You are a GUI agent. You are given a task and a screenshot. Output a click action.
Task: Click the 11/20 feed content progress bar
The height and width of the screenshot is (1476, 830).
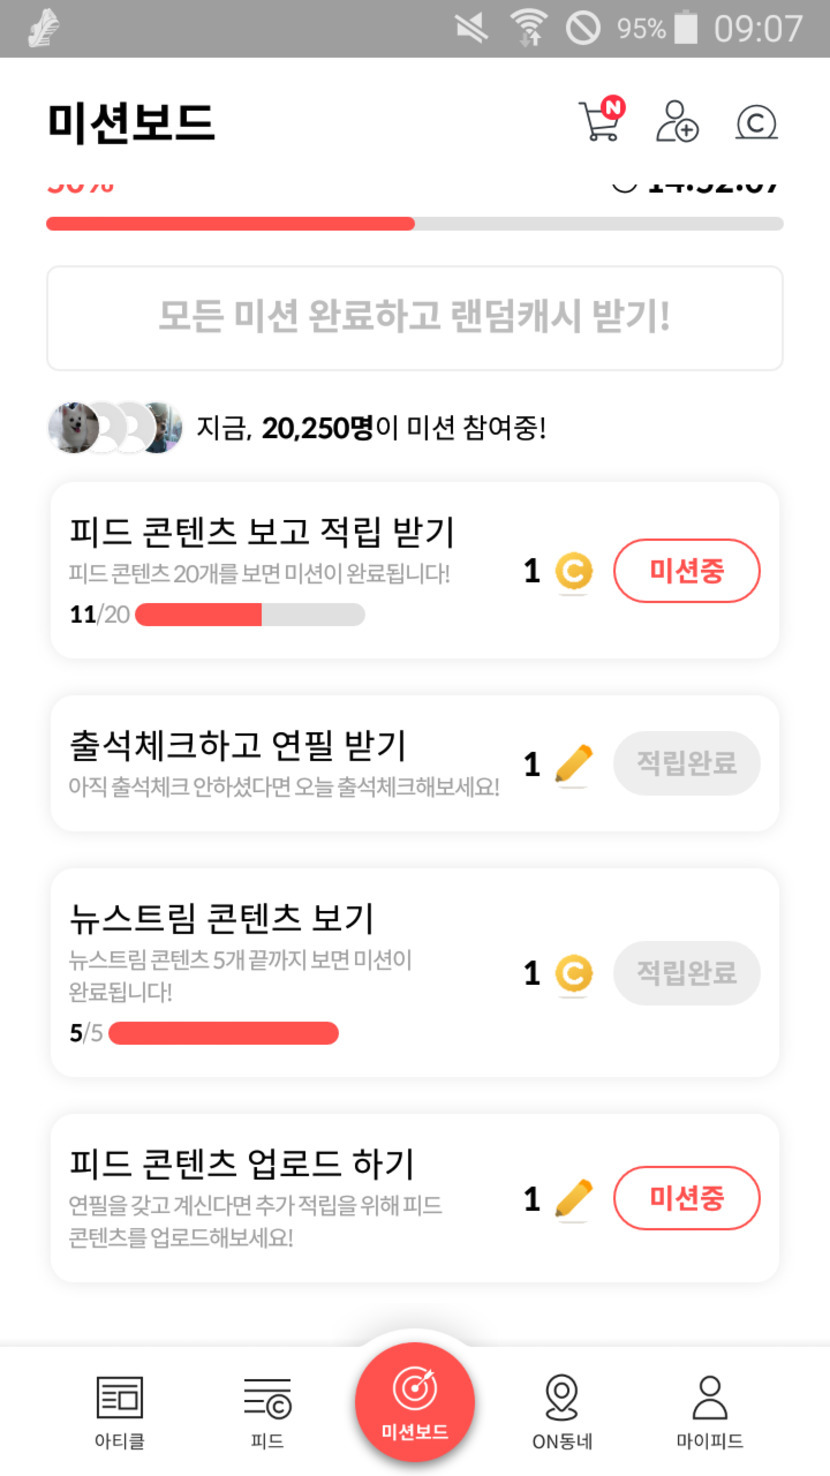(249, 614)
